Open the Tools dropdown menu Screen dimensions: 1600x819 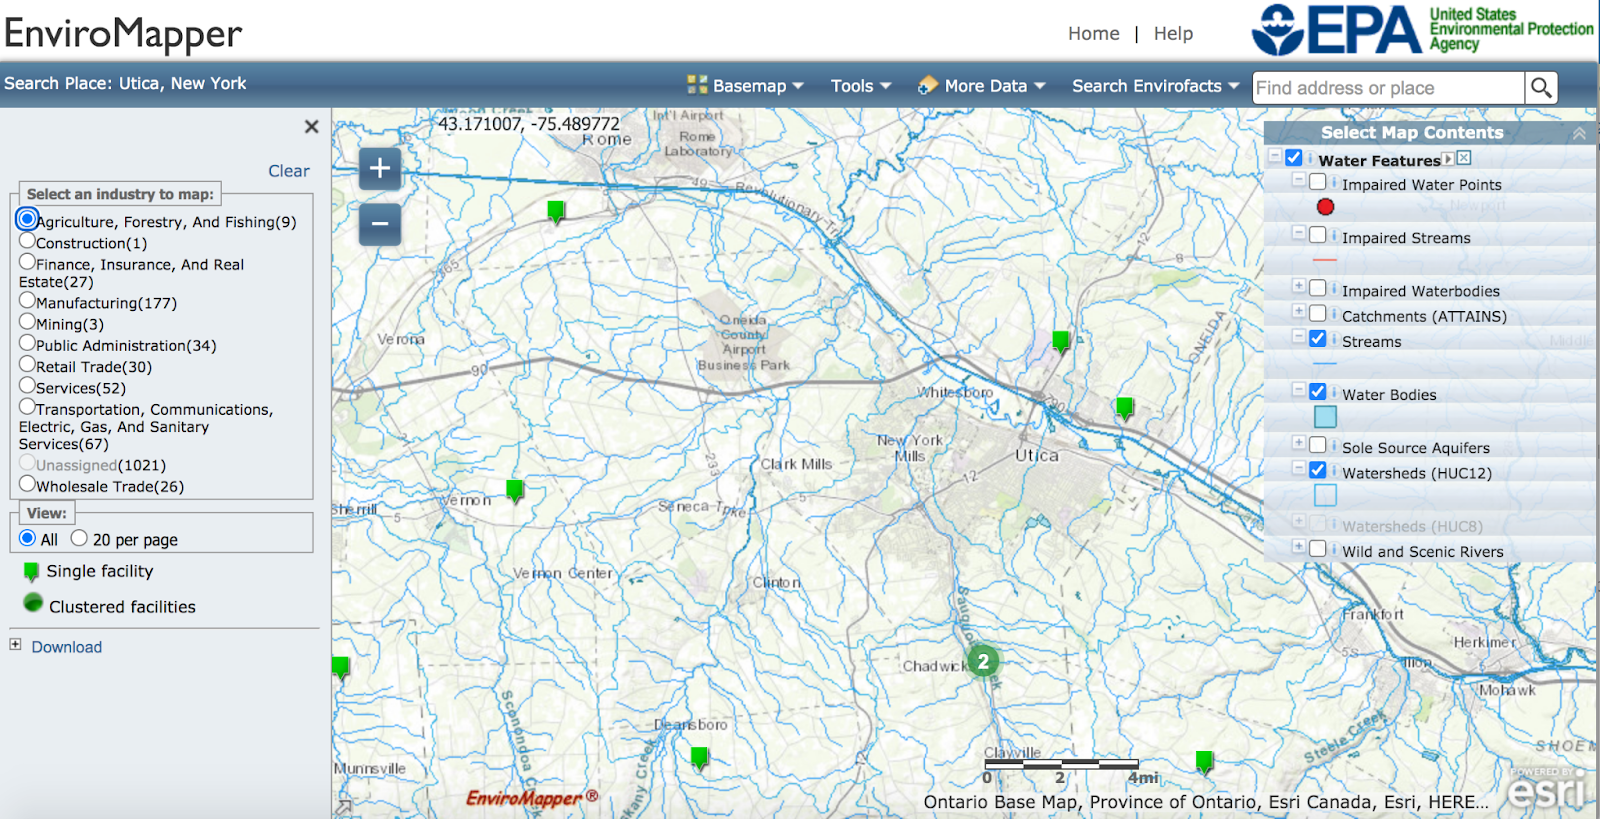[861, 86]
